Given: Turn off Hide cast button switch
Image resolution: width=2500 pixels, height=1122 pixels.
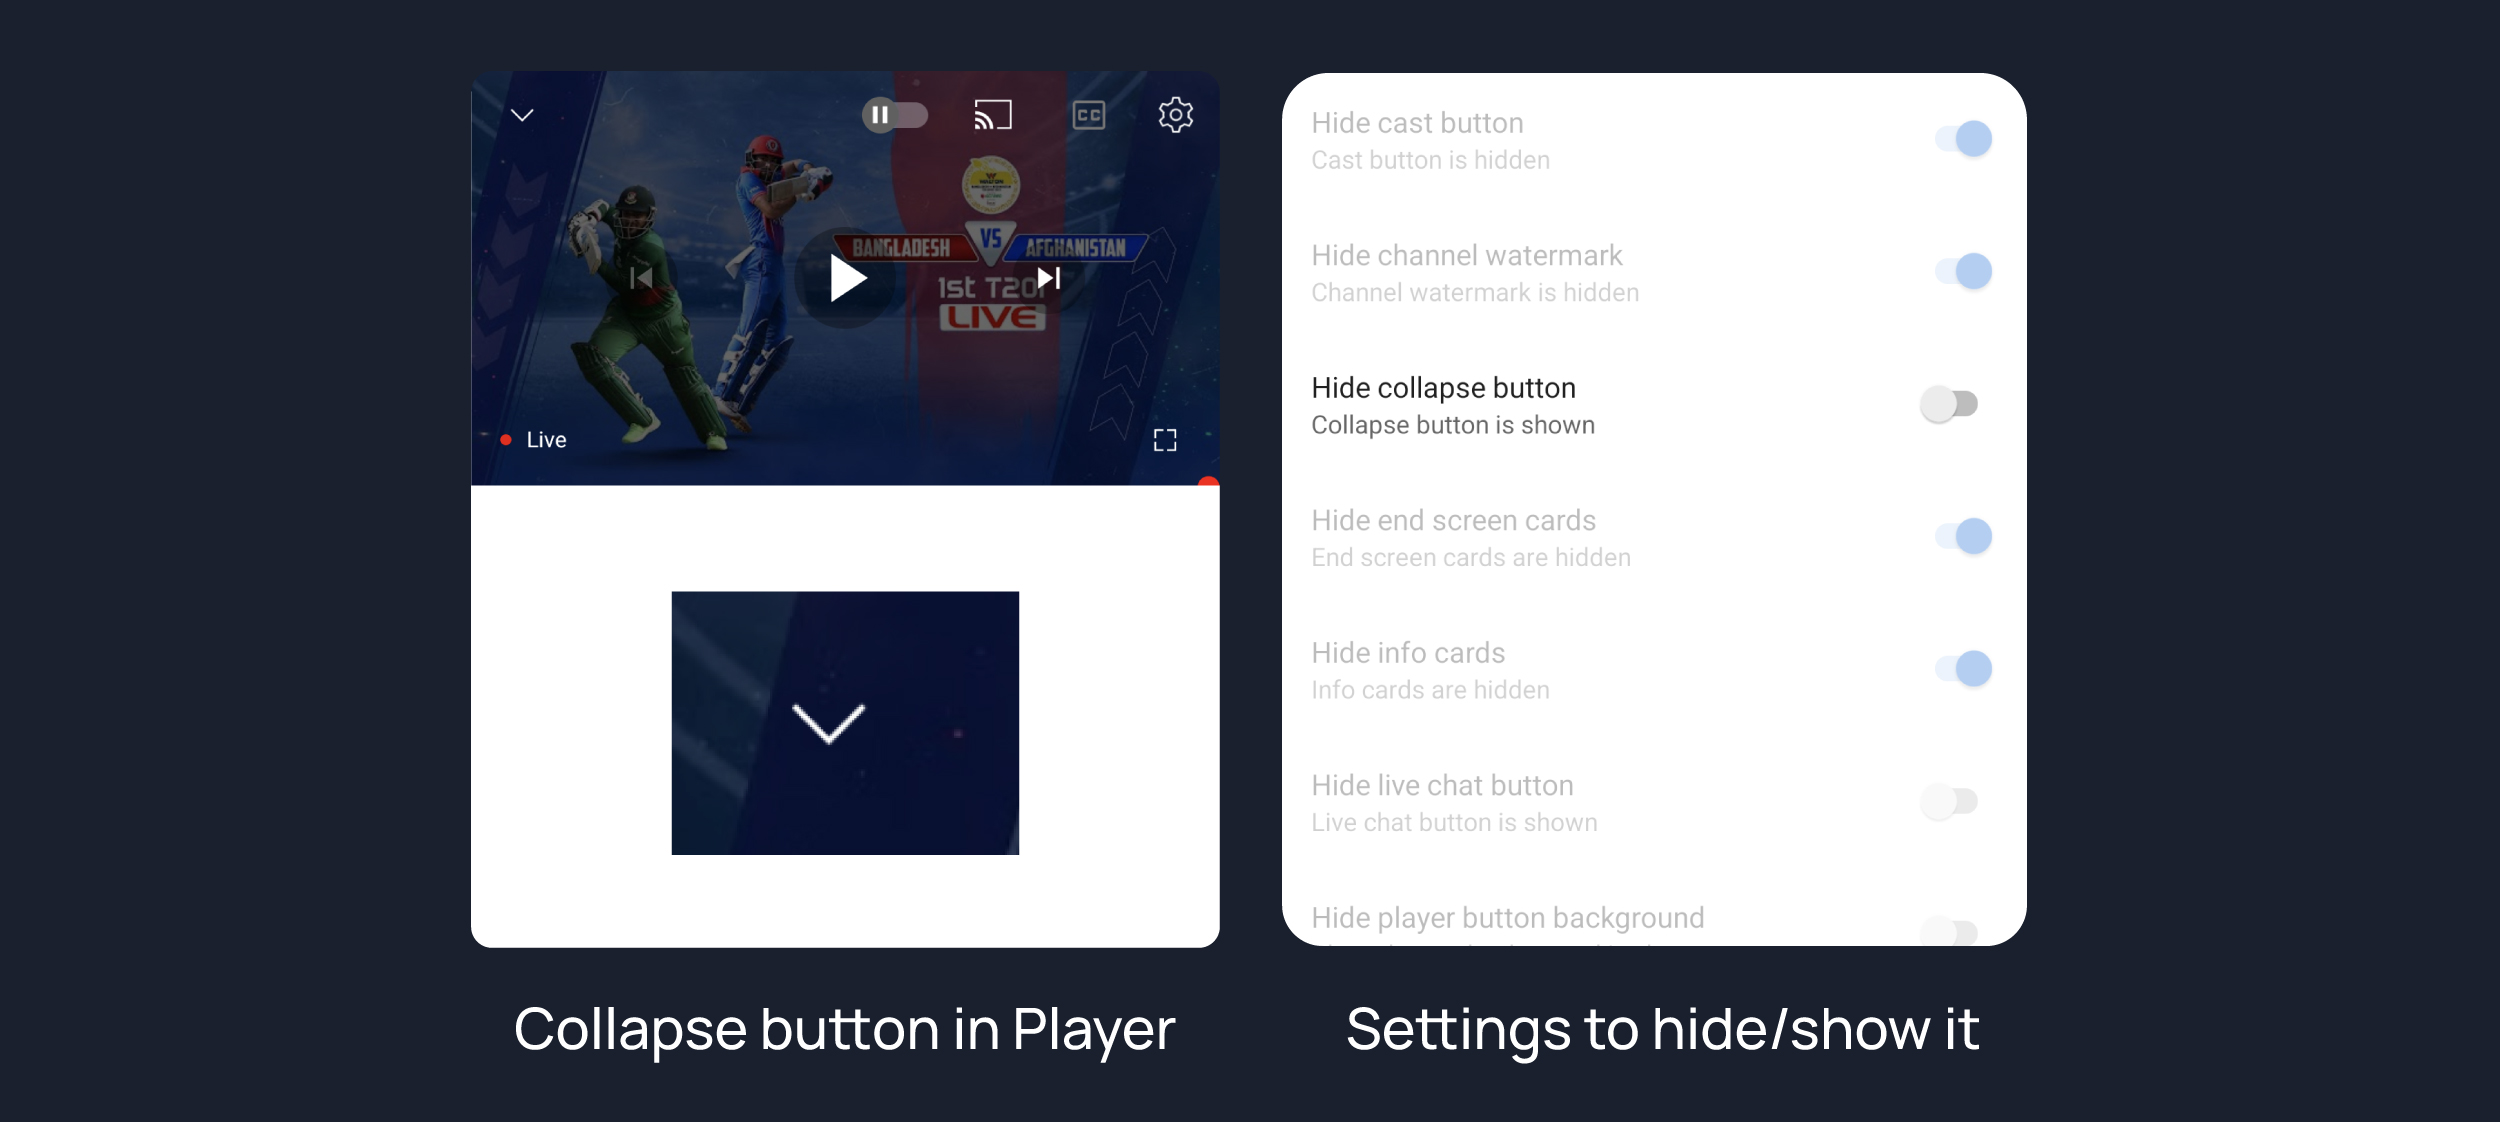Looking at the screenshot, I should pos(1963,139).
